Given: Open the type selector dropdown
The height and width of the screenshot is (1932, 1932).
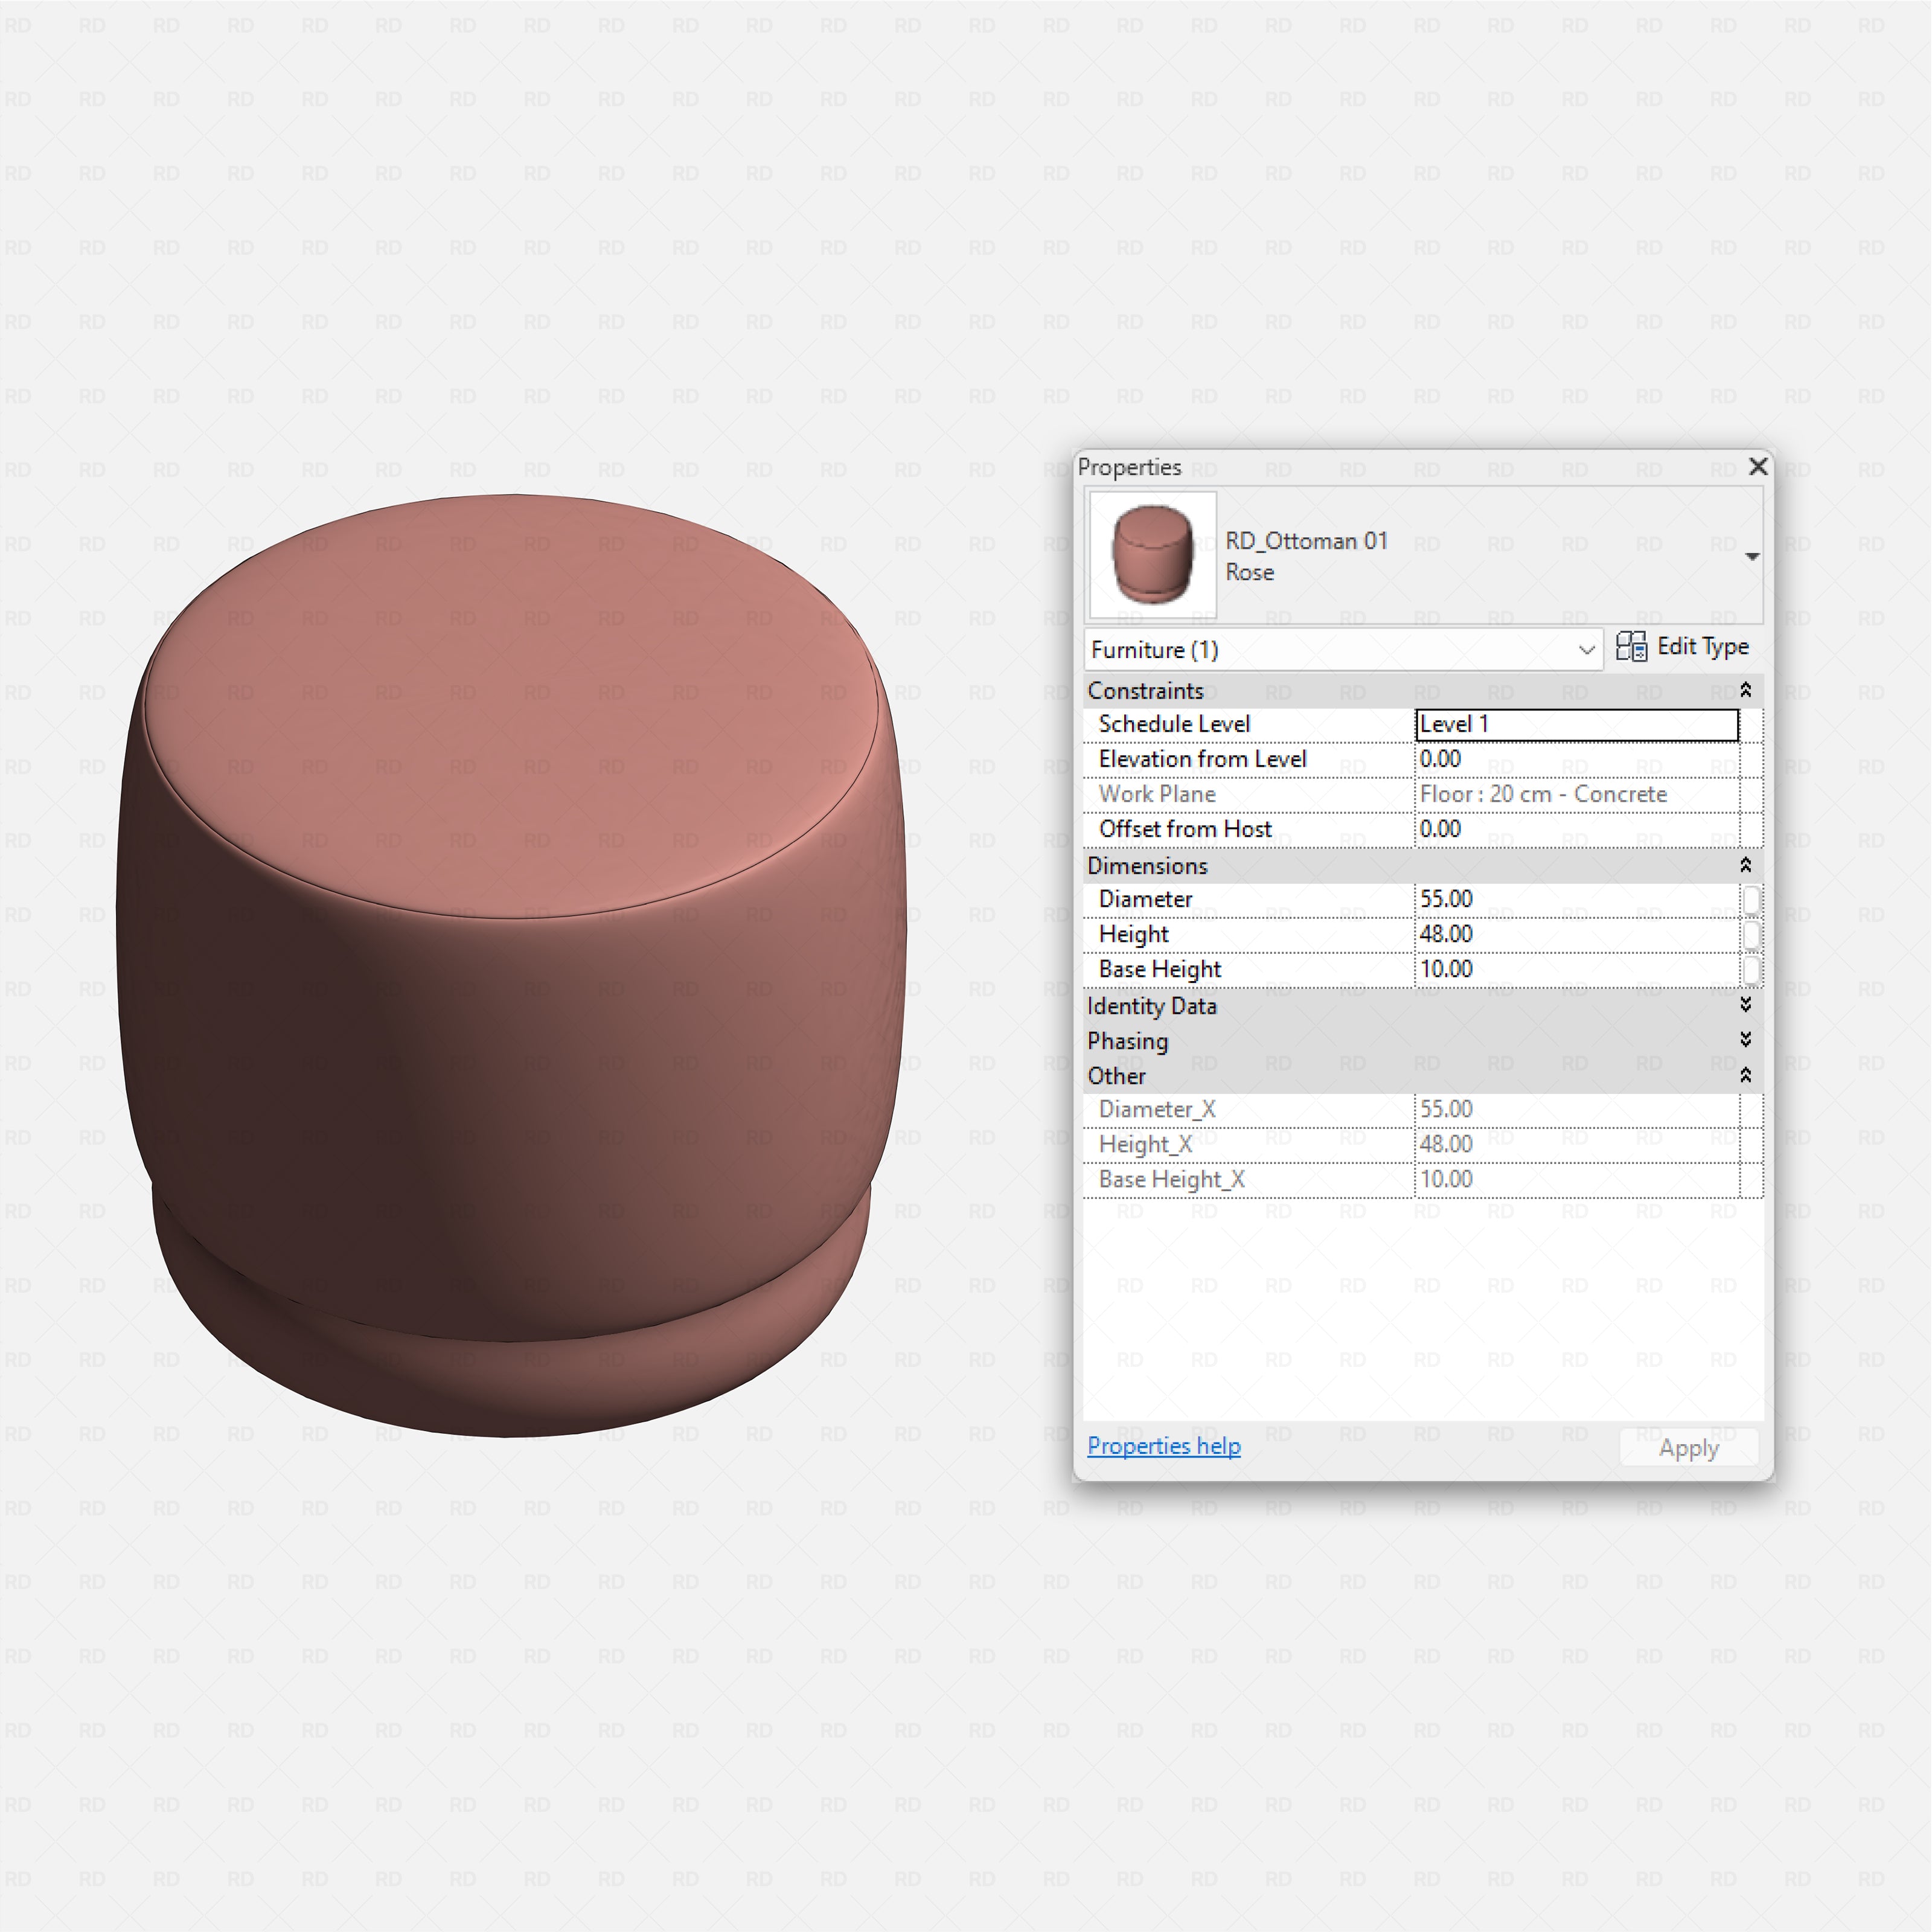Looking at the screenshot, I should (1753, 555).
